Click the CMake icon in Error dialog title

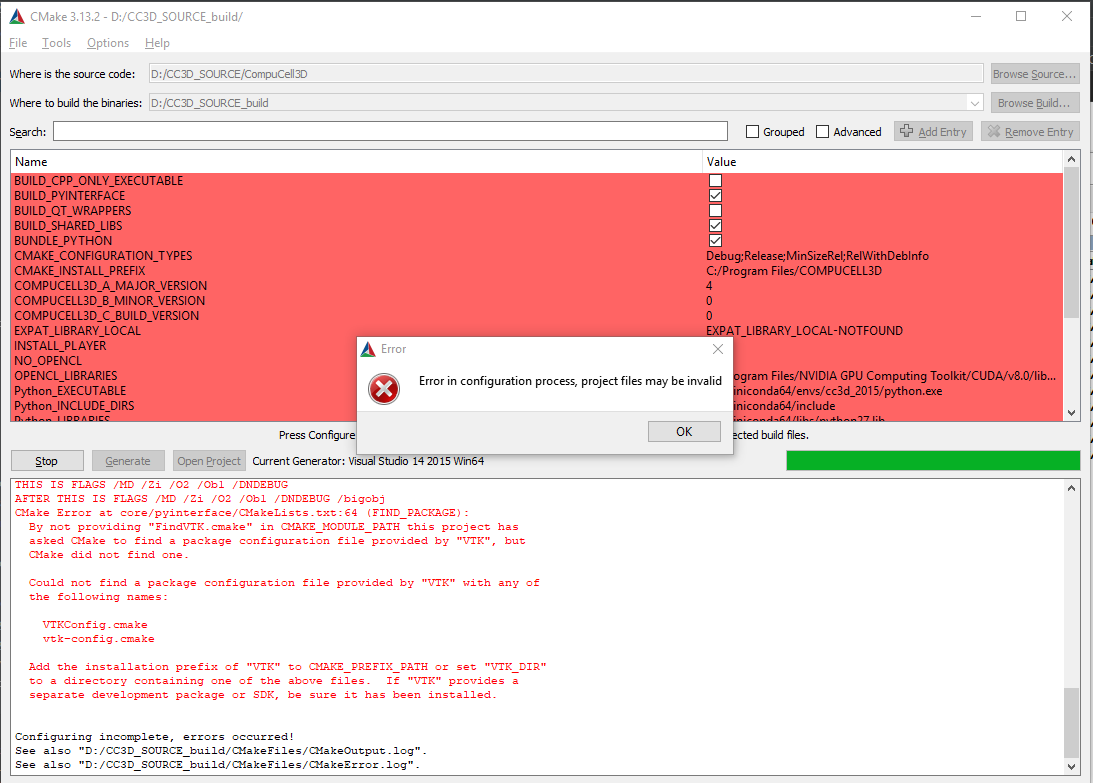[x=369, y=349]
